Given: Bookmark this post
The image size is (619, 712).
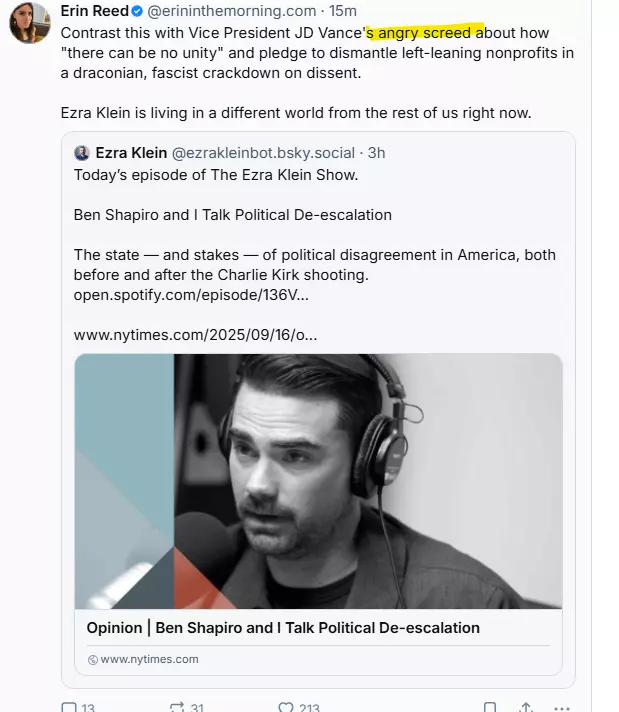Looking at the screenshot, I should (490, 707).
